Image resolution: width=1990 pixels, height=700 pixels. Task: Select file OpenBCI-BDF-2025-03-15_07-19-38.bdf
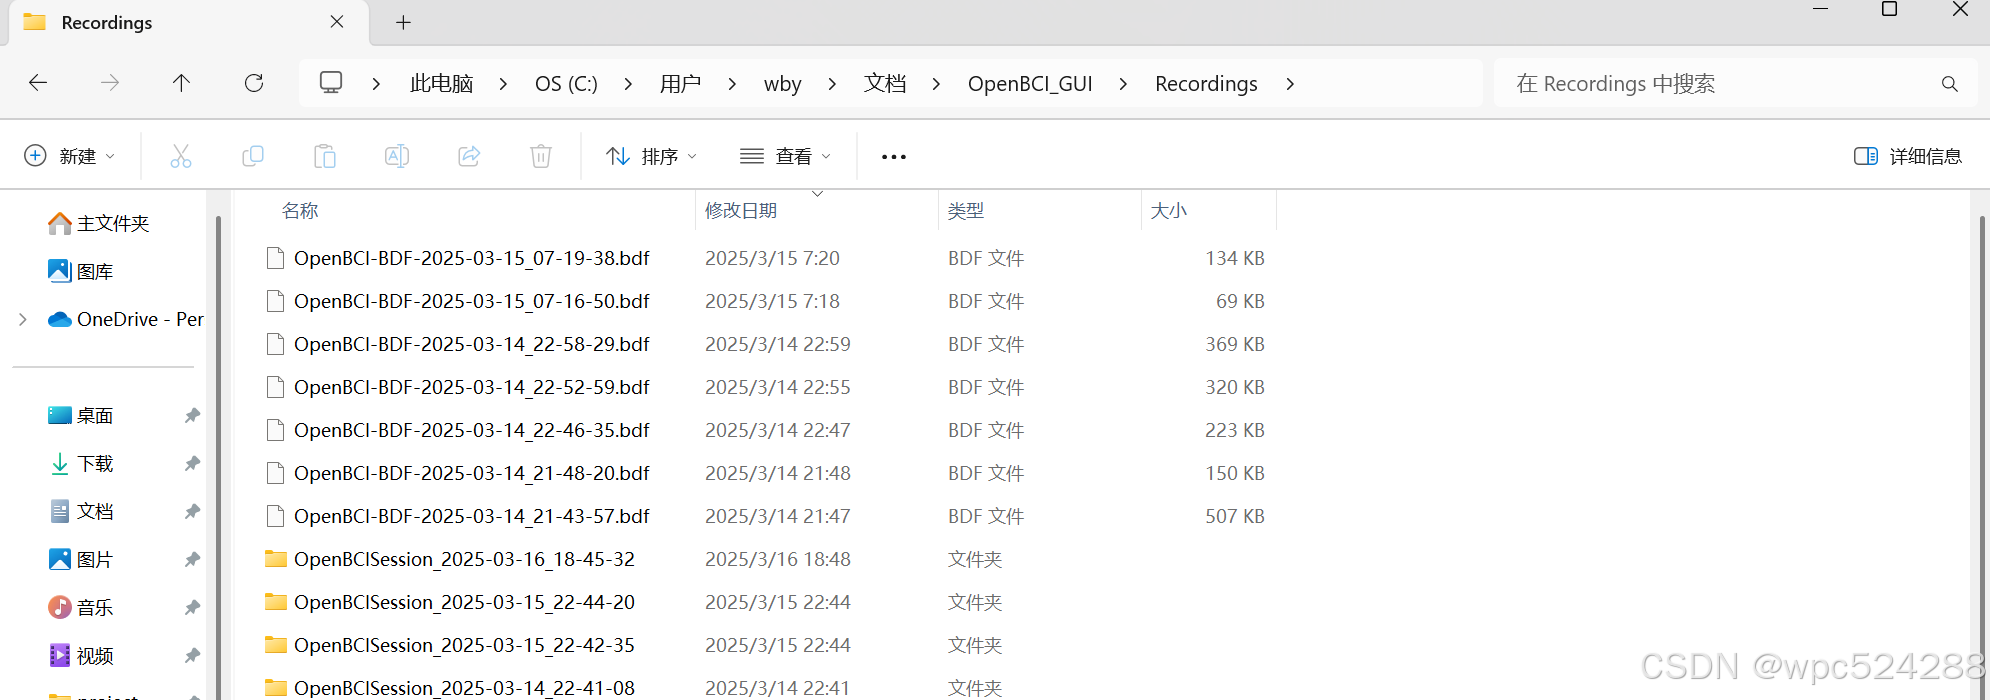pos(471,258)
